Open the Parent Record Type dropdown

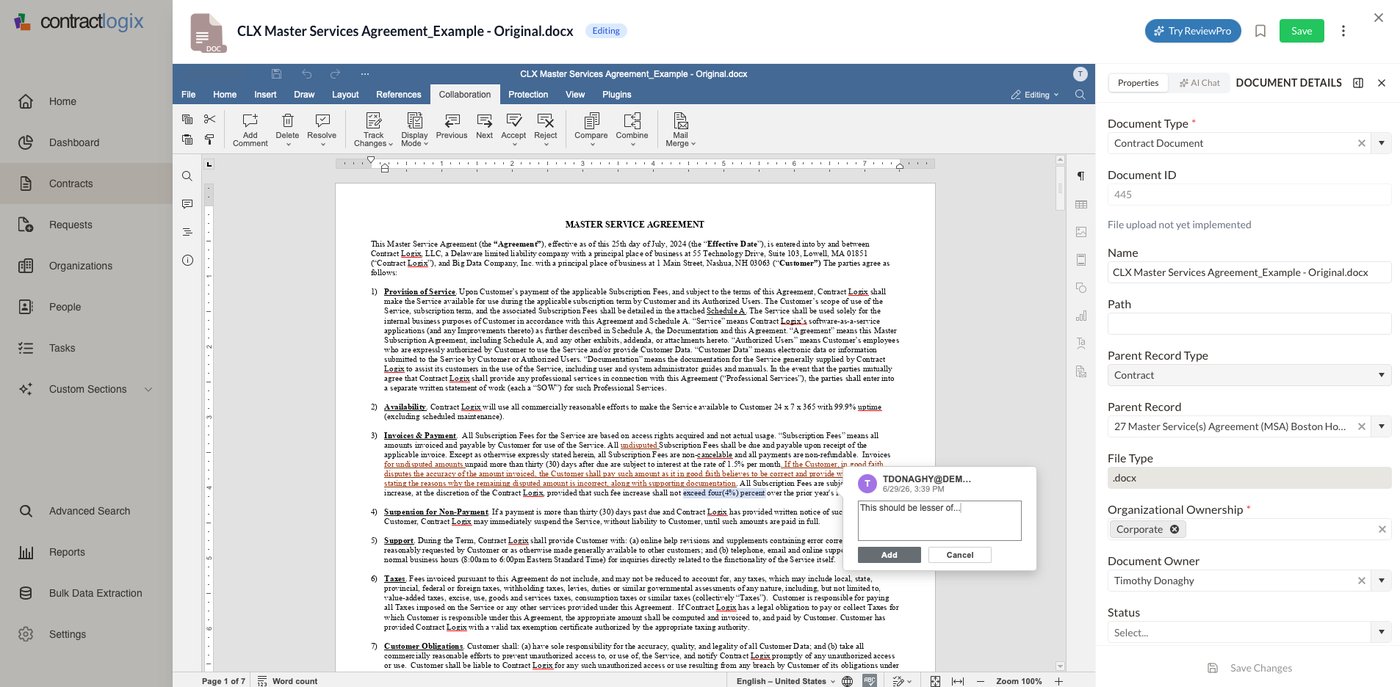click(1249, 375)
